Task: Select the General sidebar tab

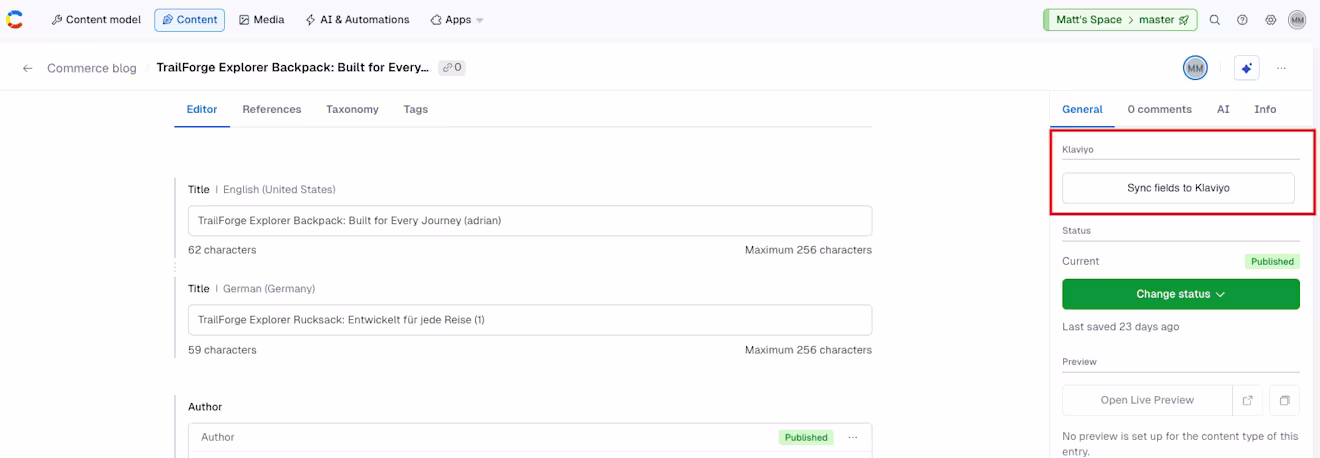Action: point(1082,109)
